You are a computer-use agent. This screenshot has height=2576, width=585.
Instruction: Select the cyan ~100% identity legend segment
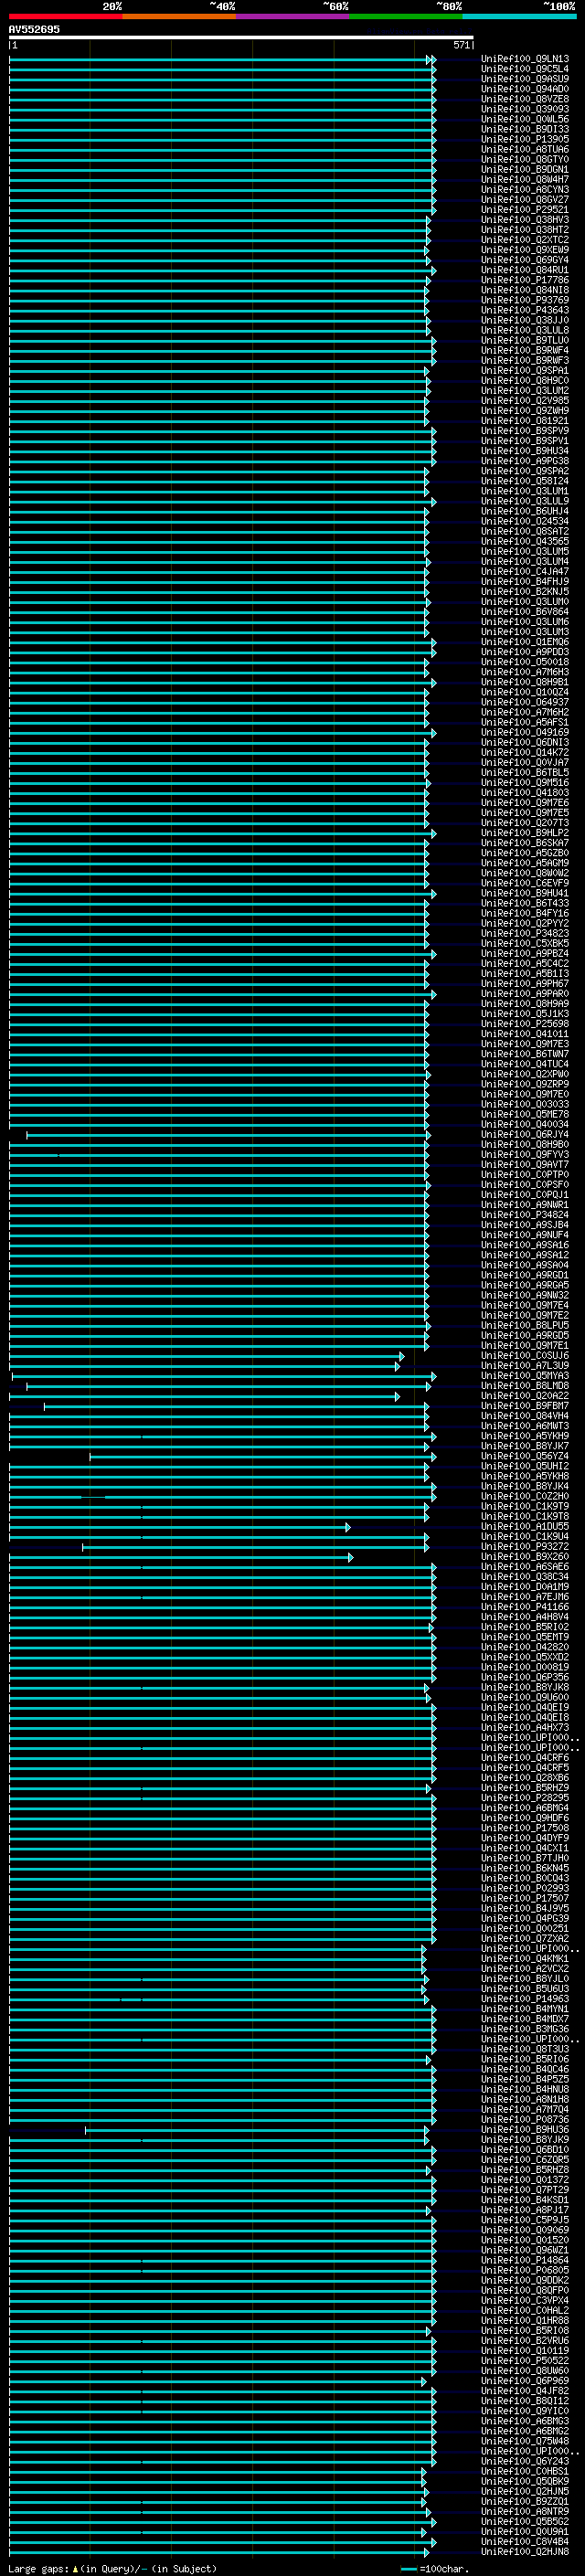[519, 16]
